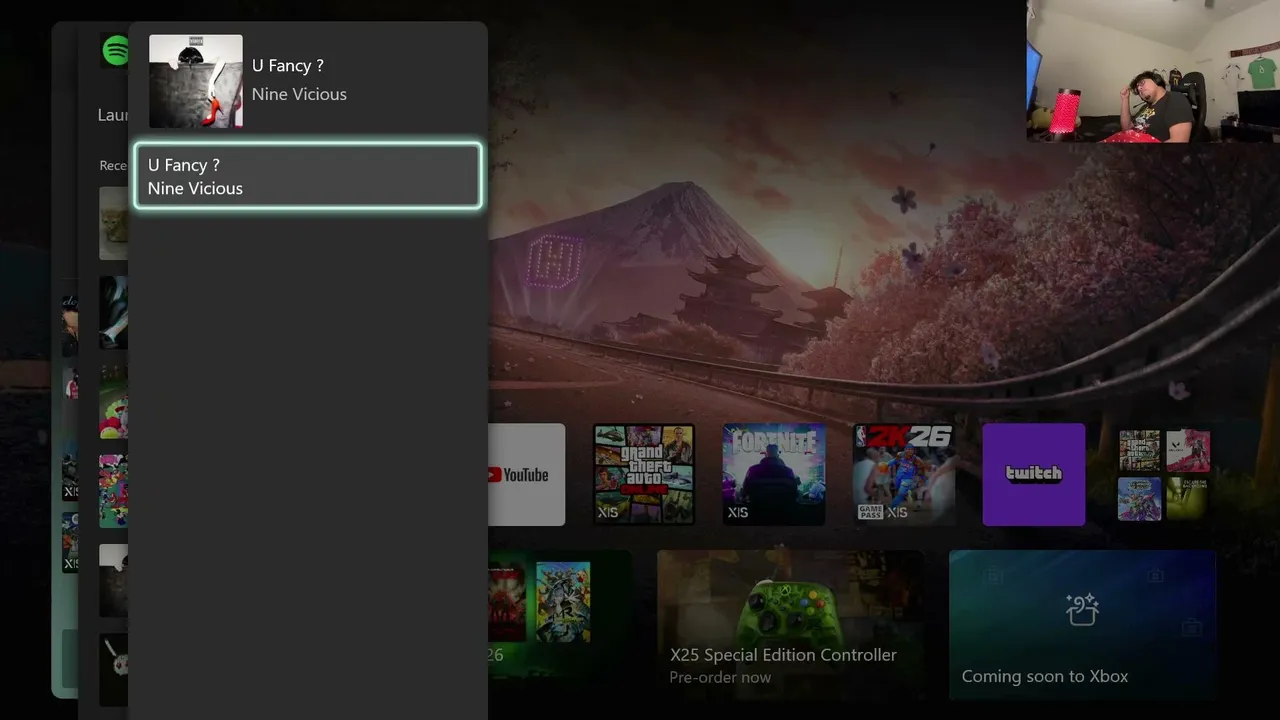1280x720 pixels.
Task: Open the U Fancy ? album cover art
Action: 196,81
